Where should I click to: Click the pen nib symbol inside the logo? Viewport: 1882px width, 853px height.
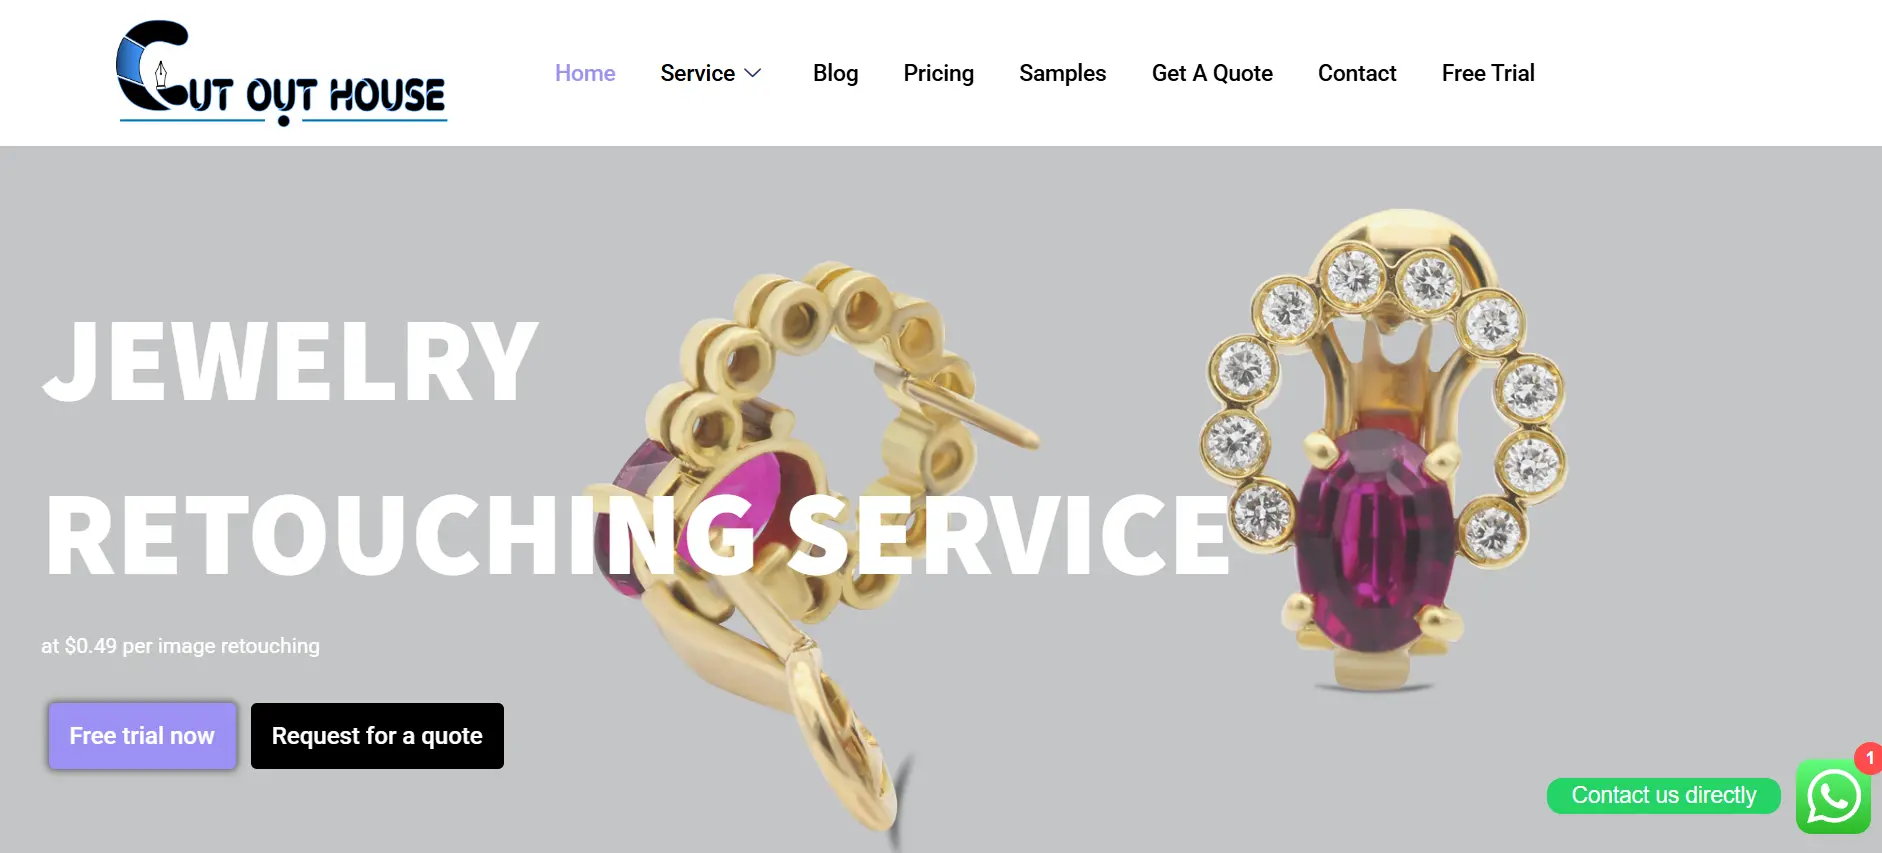pos(161,74)
